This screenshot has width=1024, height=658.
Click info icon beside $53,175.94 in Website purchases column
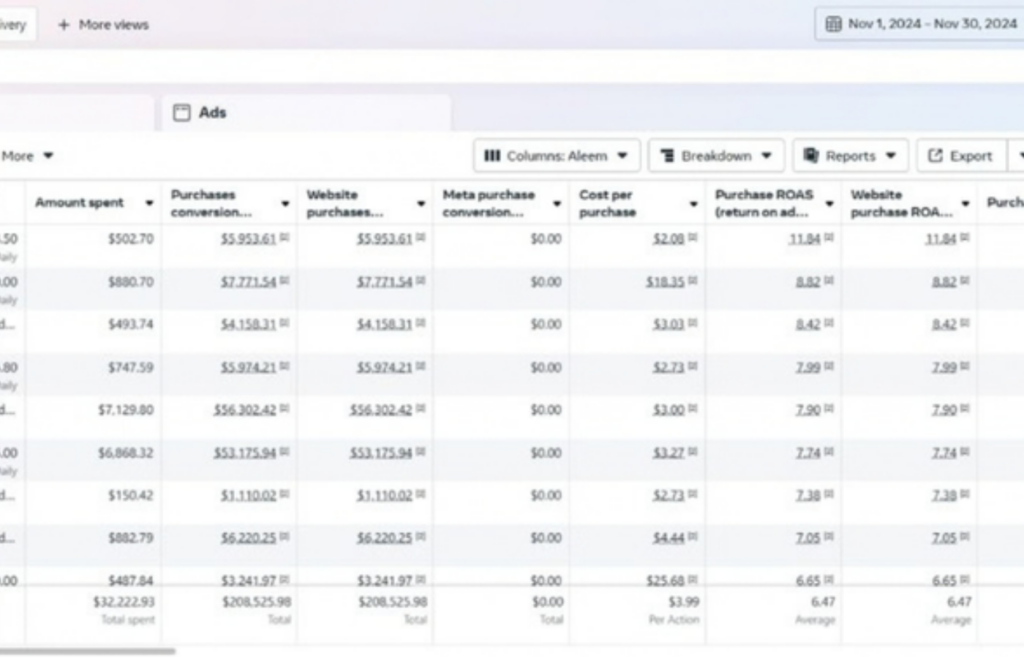tap(421, 452)
